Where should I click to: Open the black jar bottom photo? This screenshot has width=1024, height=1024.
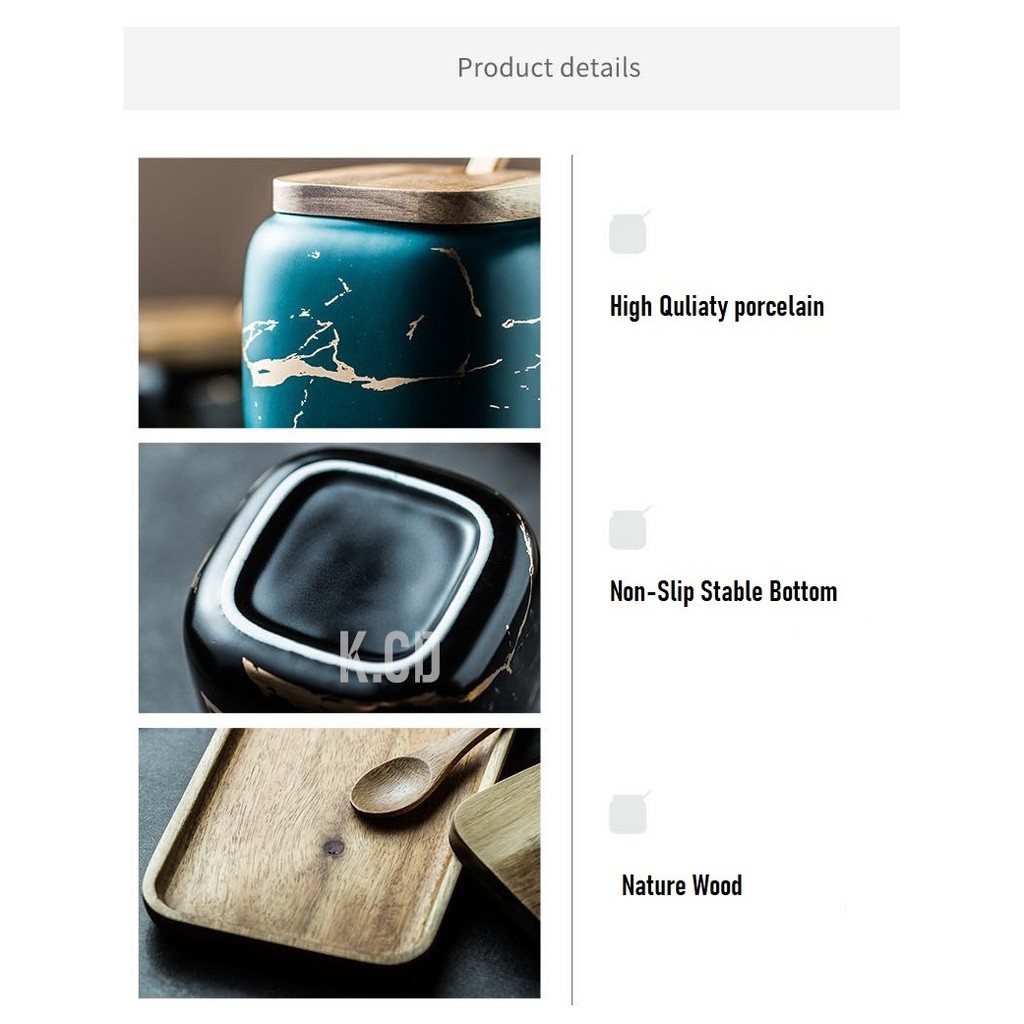pos(339,577)
